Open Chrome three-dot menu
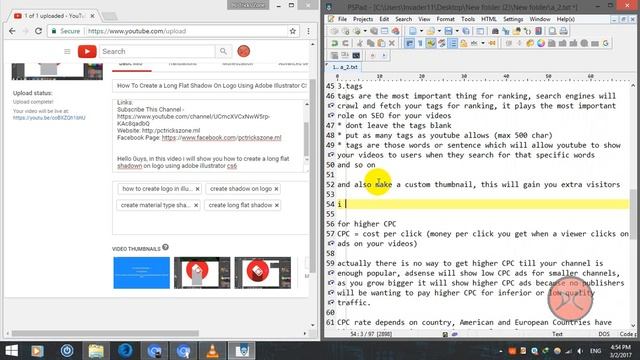 308,31
